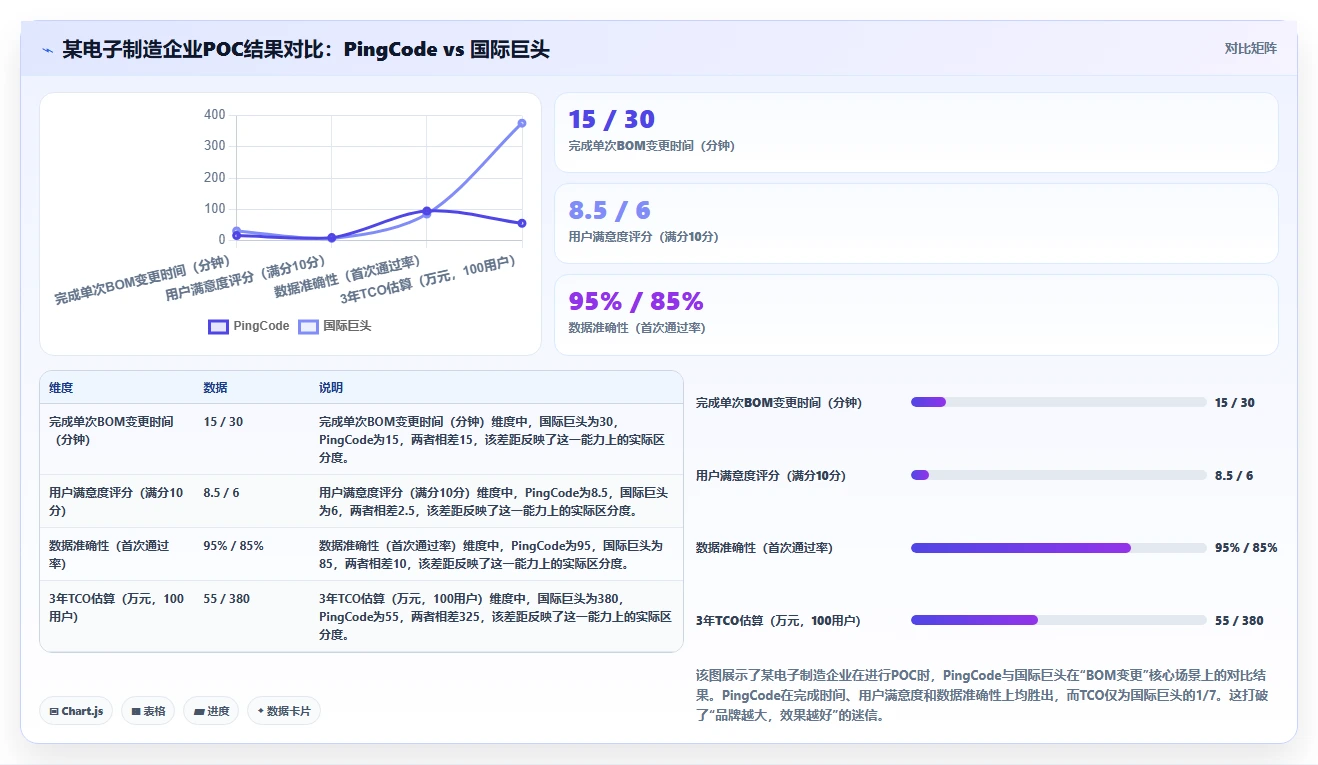Select the 数据卡片 tag chip
1318x765 pixels.
pyautogui.click(x=284, y=711)
